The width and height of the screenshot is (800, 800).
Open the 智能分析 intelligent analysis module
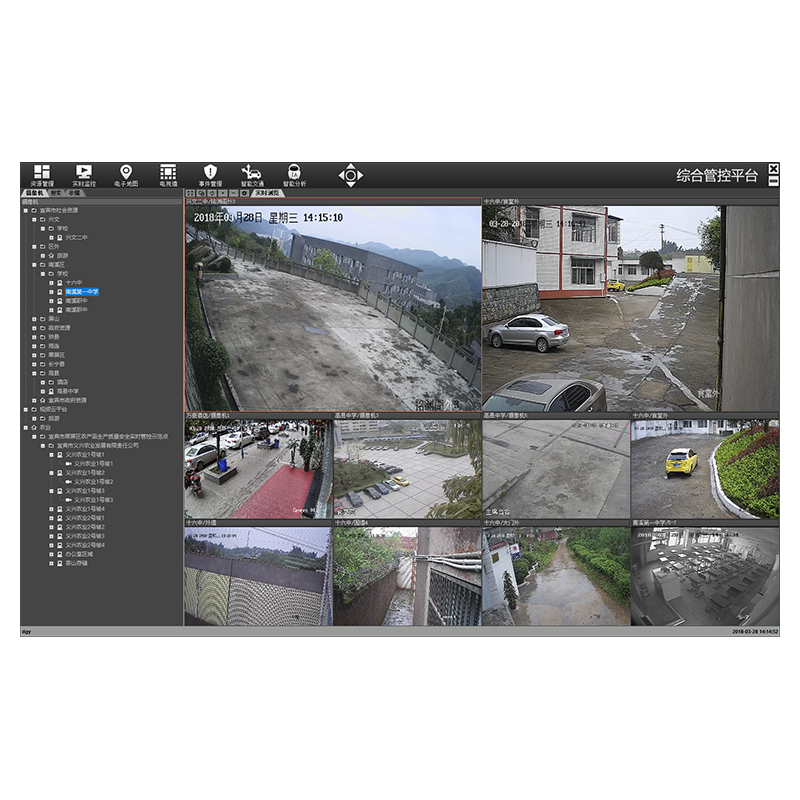295,175
